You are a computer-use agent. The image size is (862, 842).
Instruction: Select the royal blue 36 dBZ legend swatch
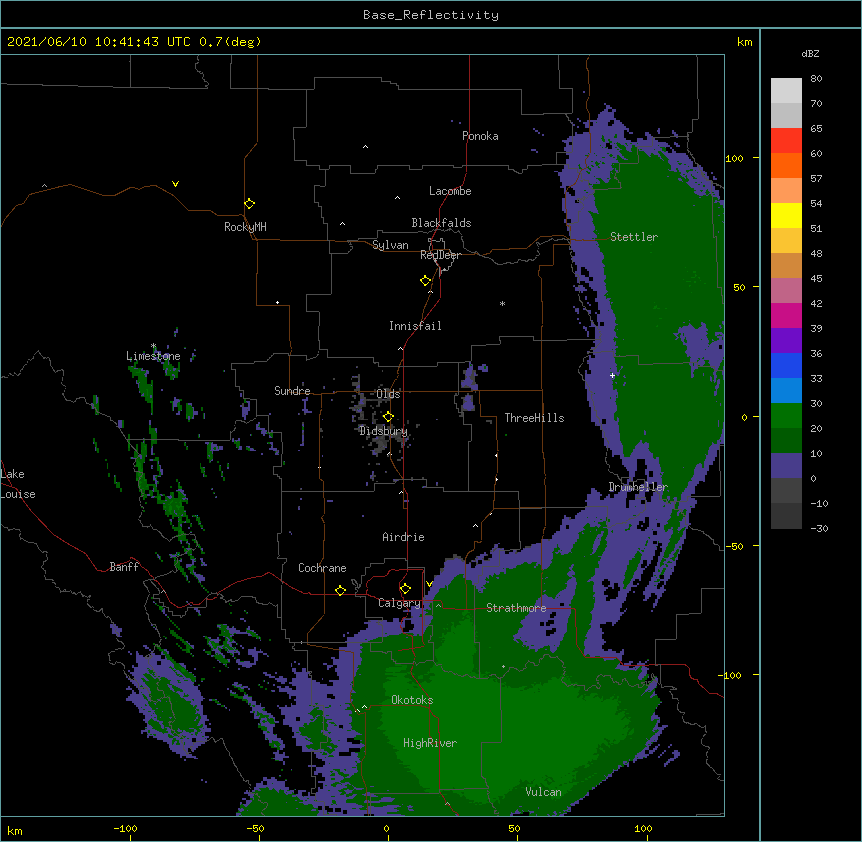pos(786,365)
